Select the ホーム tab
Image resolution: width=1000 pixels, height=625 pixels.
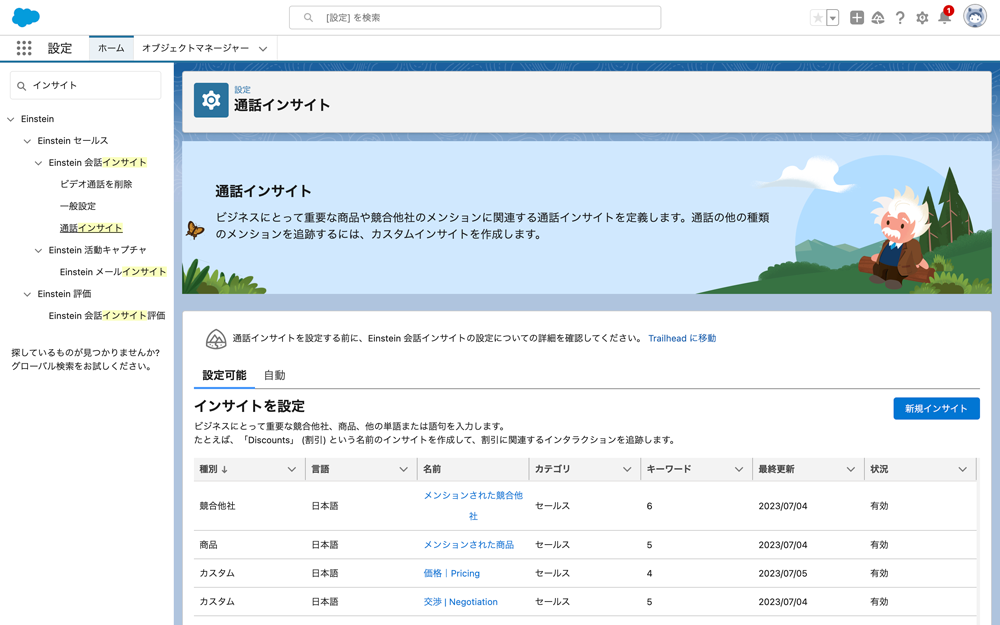coord(111,48)
